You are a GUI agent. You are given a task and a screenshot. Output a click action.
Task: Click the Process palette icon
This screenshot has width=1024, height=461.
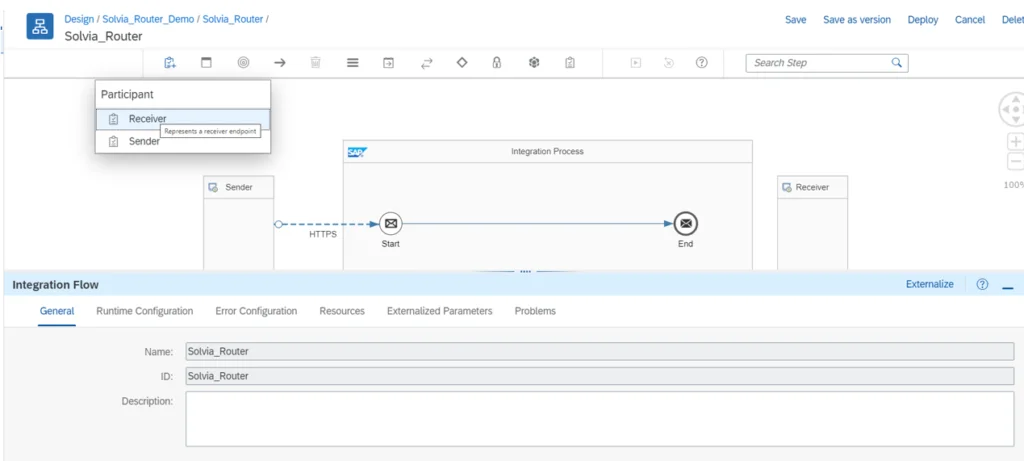[x=206, y=63]
